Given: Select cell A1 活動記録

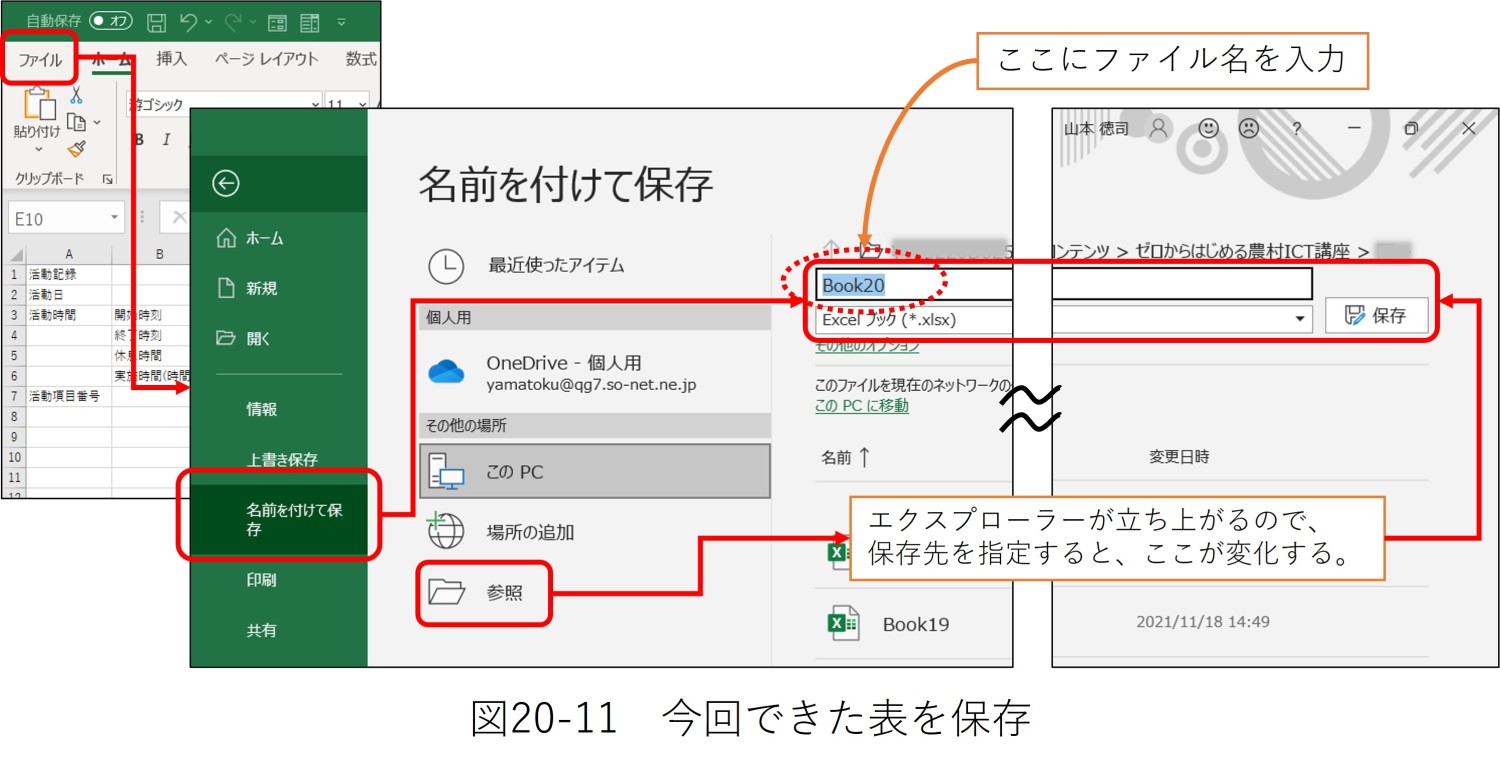Looking at the screenshot, I should pos(69,274).
